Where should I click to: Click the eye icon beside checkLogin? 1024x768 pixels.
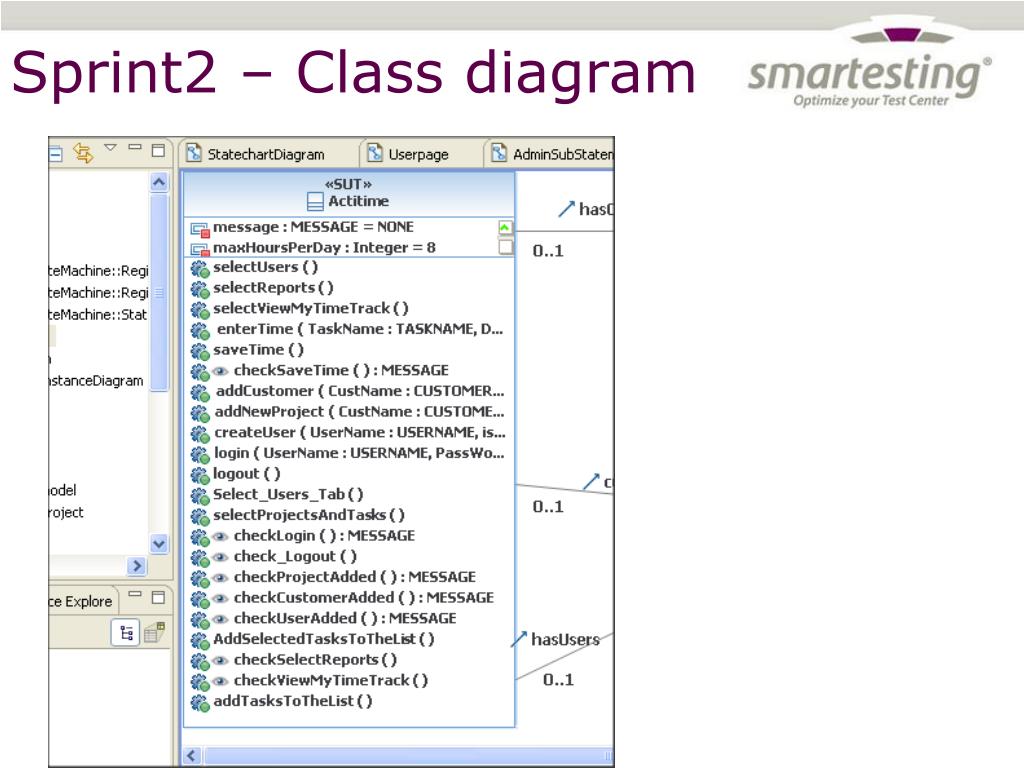[x=221, y=537]
